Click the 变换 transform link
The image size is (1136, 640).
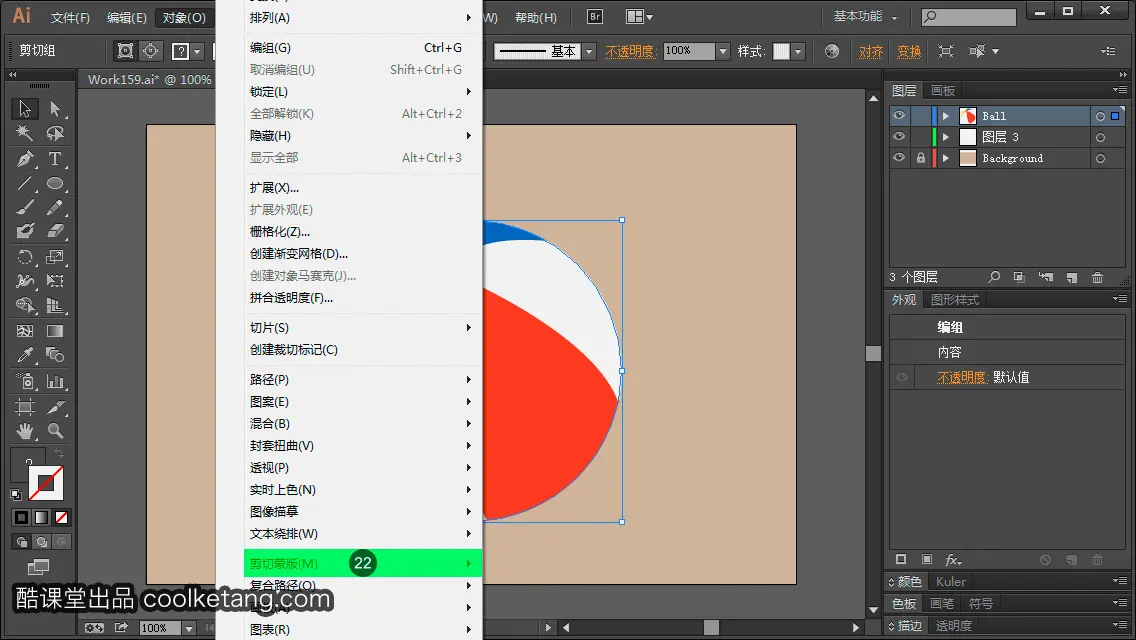pyautogui.click(x=909, y=51)
